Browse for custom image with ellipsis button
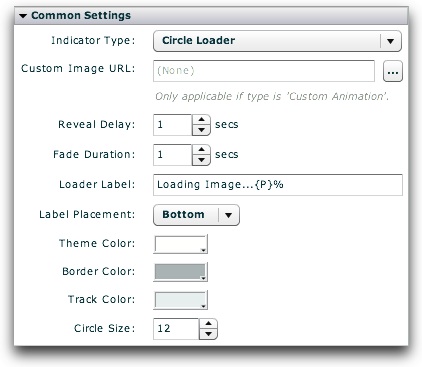422x367 pixels. point(393,71)
